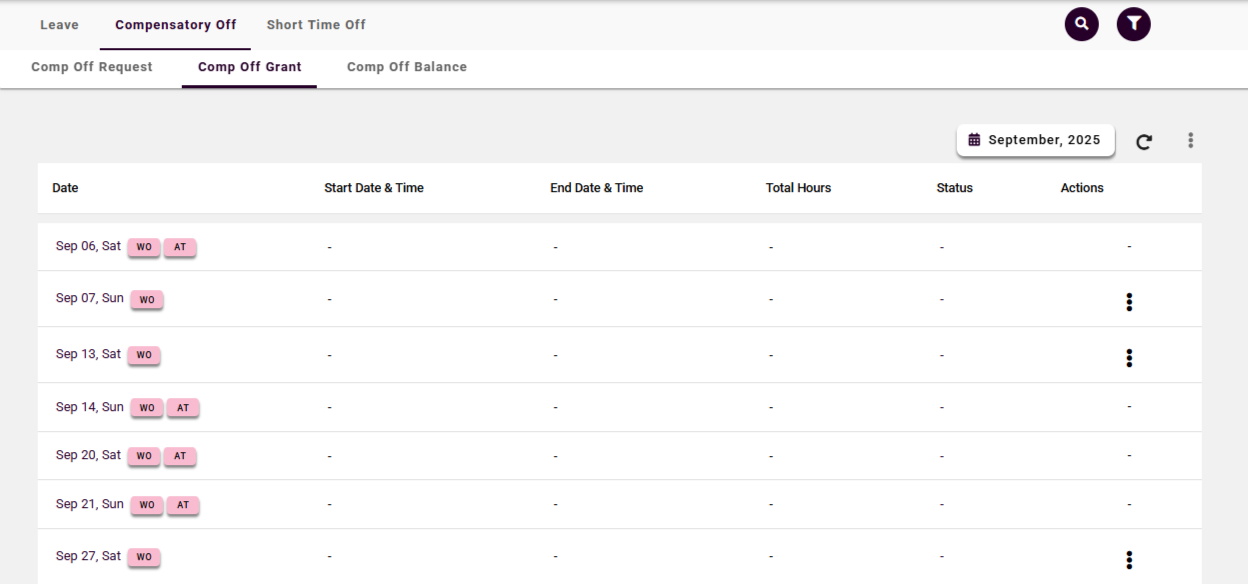The image size is (1248, 584).
Task: Click the WO badge on Sep 07
Action: (147, 300)
